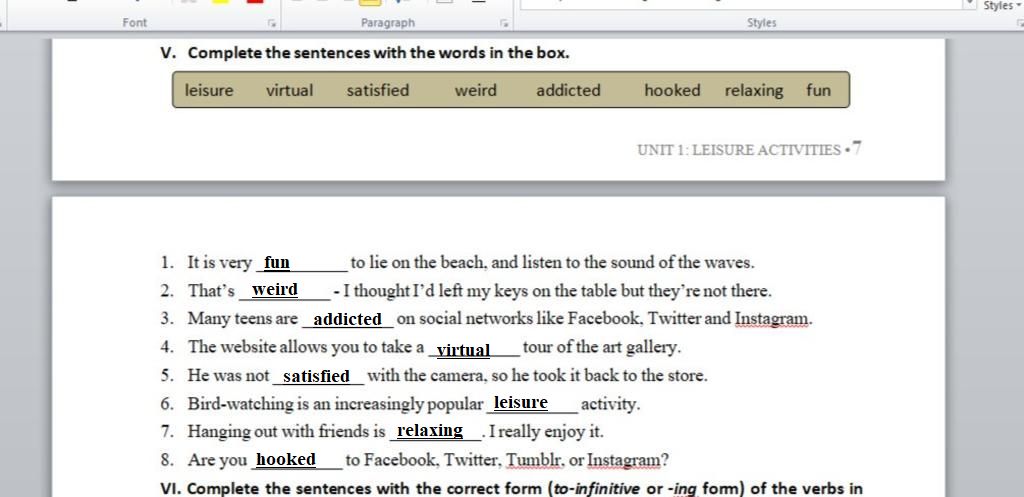Viewport: 1024px width, 497px height.
Task: Click the word 'relaxing' in the box
Action: (x=754, y=91)
